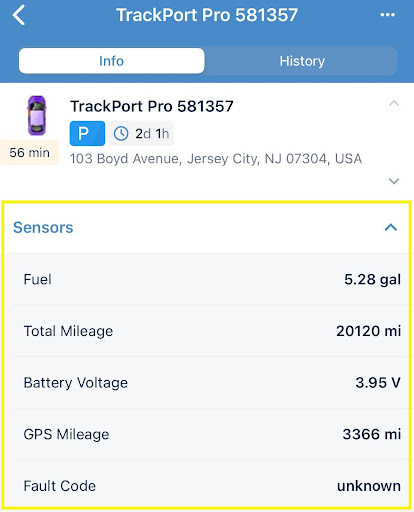Screen dimensions: 414x512
Task: Select the Total Mileage sensor row
Action: click(207, 331)
